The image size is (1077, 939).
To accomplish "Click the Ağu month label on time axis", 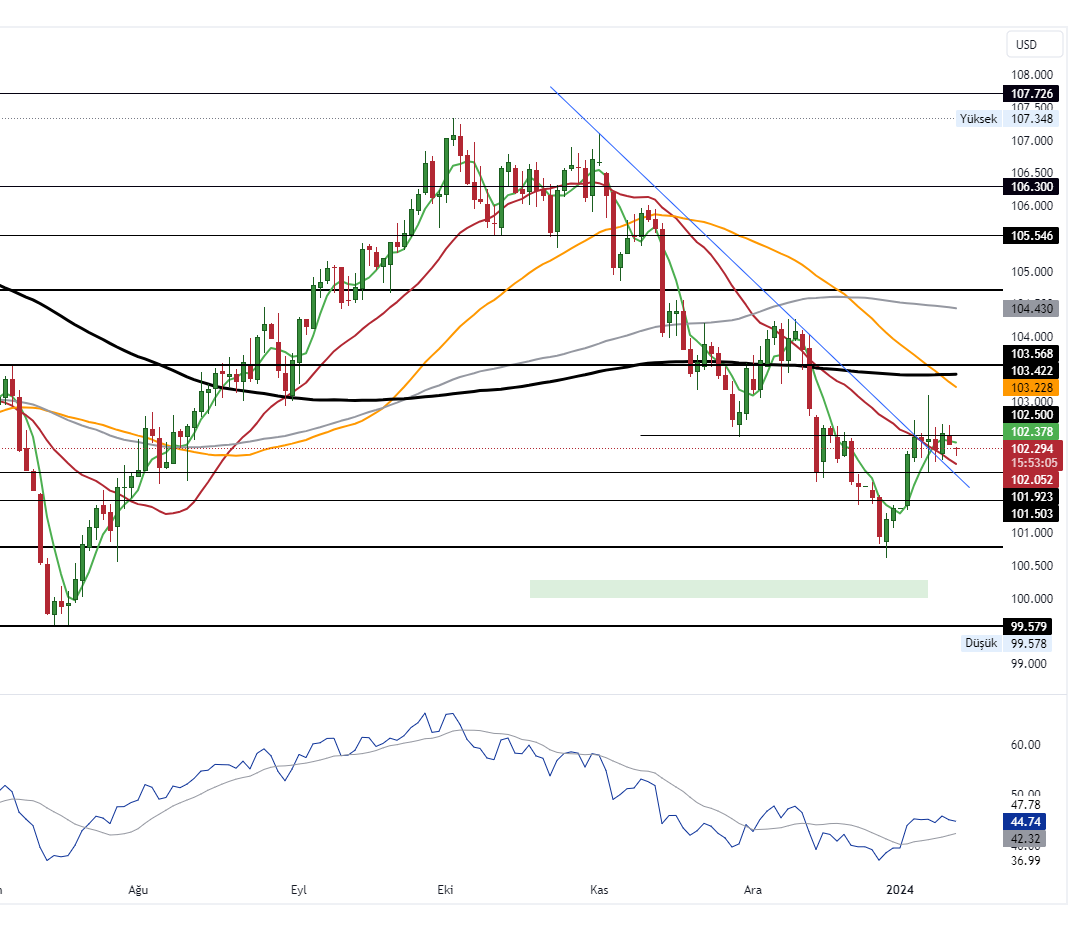I will (138, 890).
